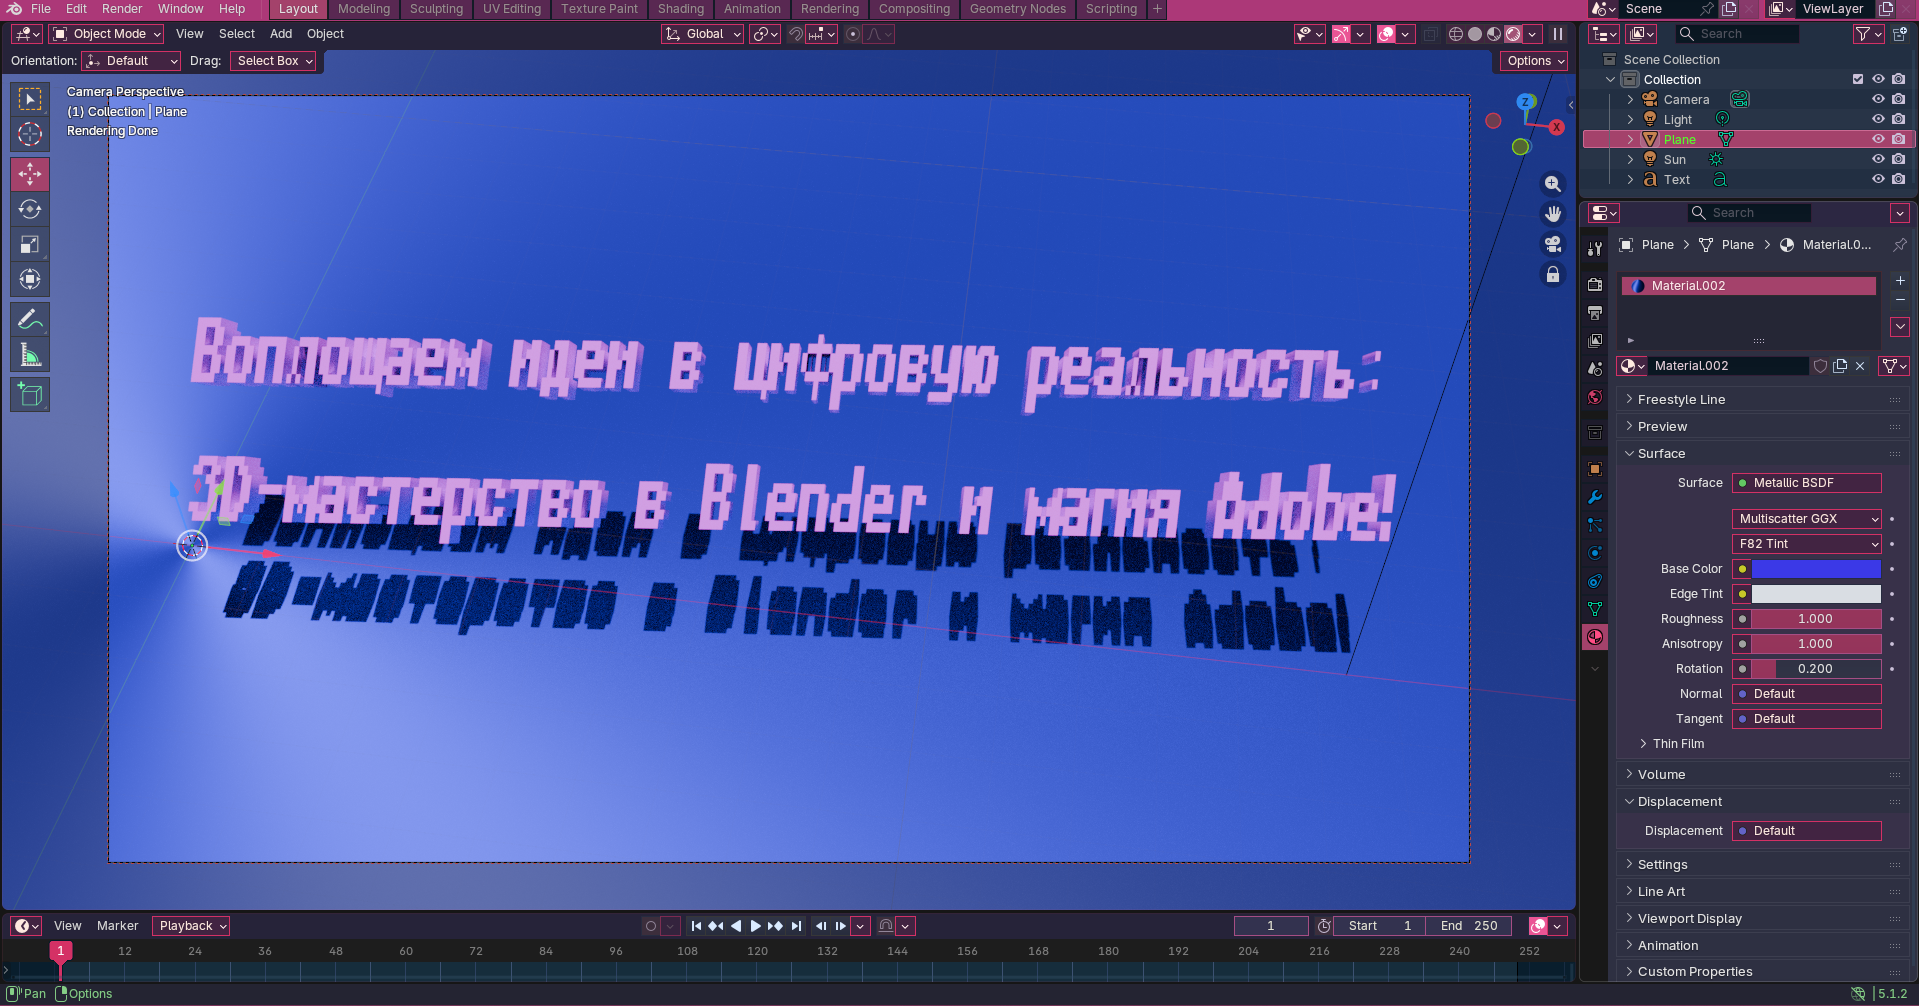Image resolution: width=1919 pixels, height=1006 pixels.
Task: Open the View Layer properties tab
Action: click(x=1595, y=341)
